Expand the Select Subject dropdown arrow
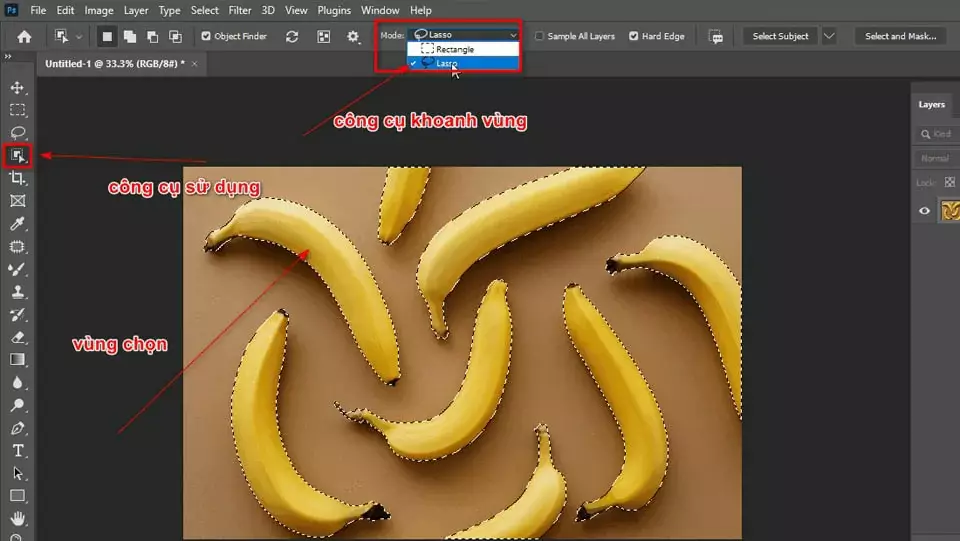This screenshot has height=541, width=960. [x=829, y=36]
